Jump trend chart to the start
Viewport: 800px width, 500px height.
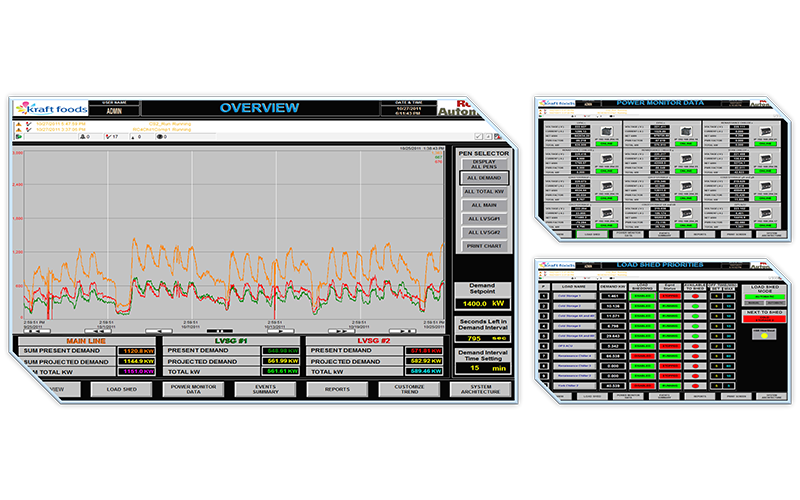(37, 331)
